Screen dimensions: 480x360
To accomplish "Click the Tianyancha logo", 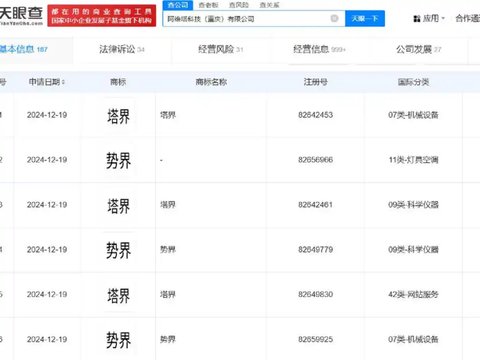I will click(21, 15).
